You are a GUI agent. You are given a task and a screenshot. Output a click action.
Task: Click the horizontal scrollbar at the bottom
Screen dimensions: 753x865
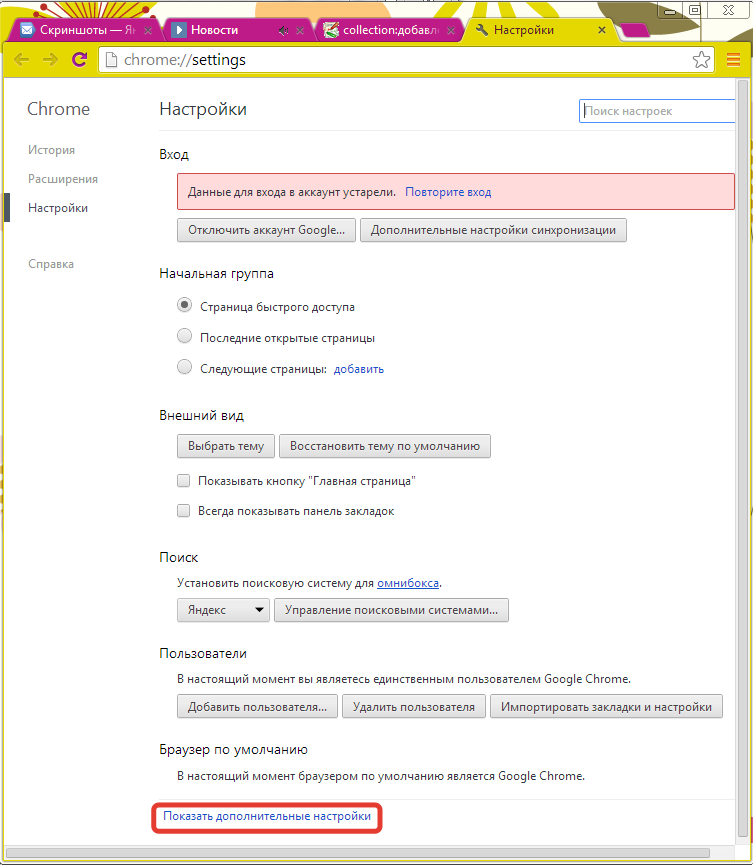point(357,853)
